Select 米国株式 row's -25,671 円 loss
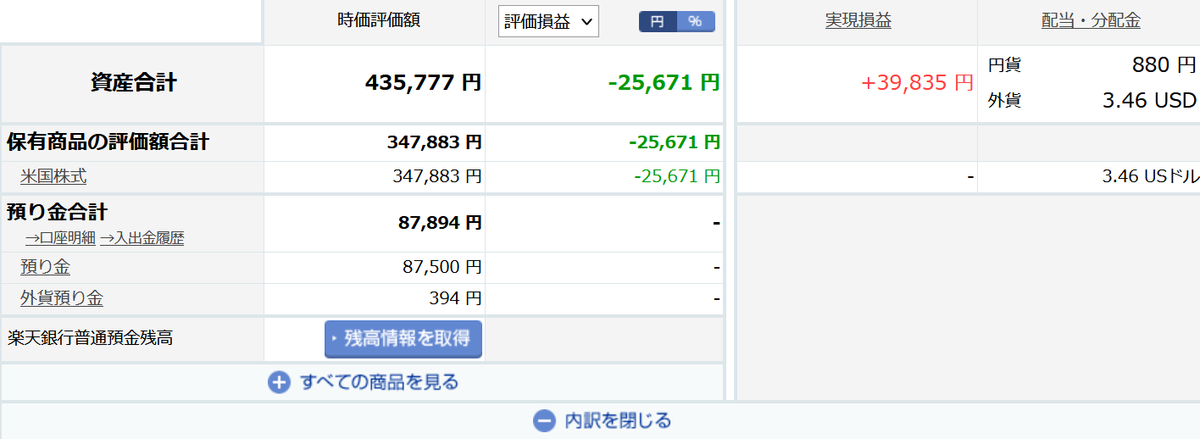 coord(677,177)
